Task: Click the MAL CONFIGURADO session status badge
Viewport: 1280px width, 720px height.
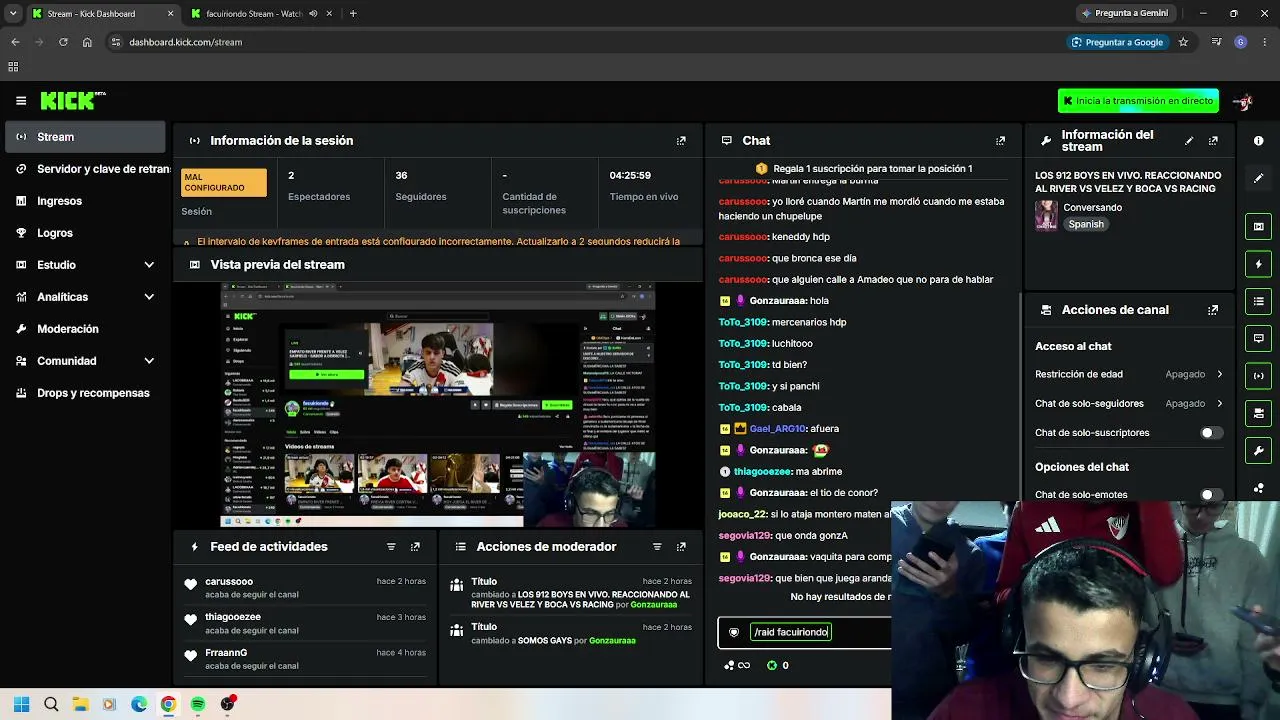Action: (x=224, y=183)
